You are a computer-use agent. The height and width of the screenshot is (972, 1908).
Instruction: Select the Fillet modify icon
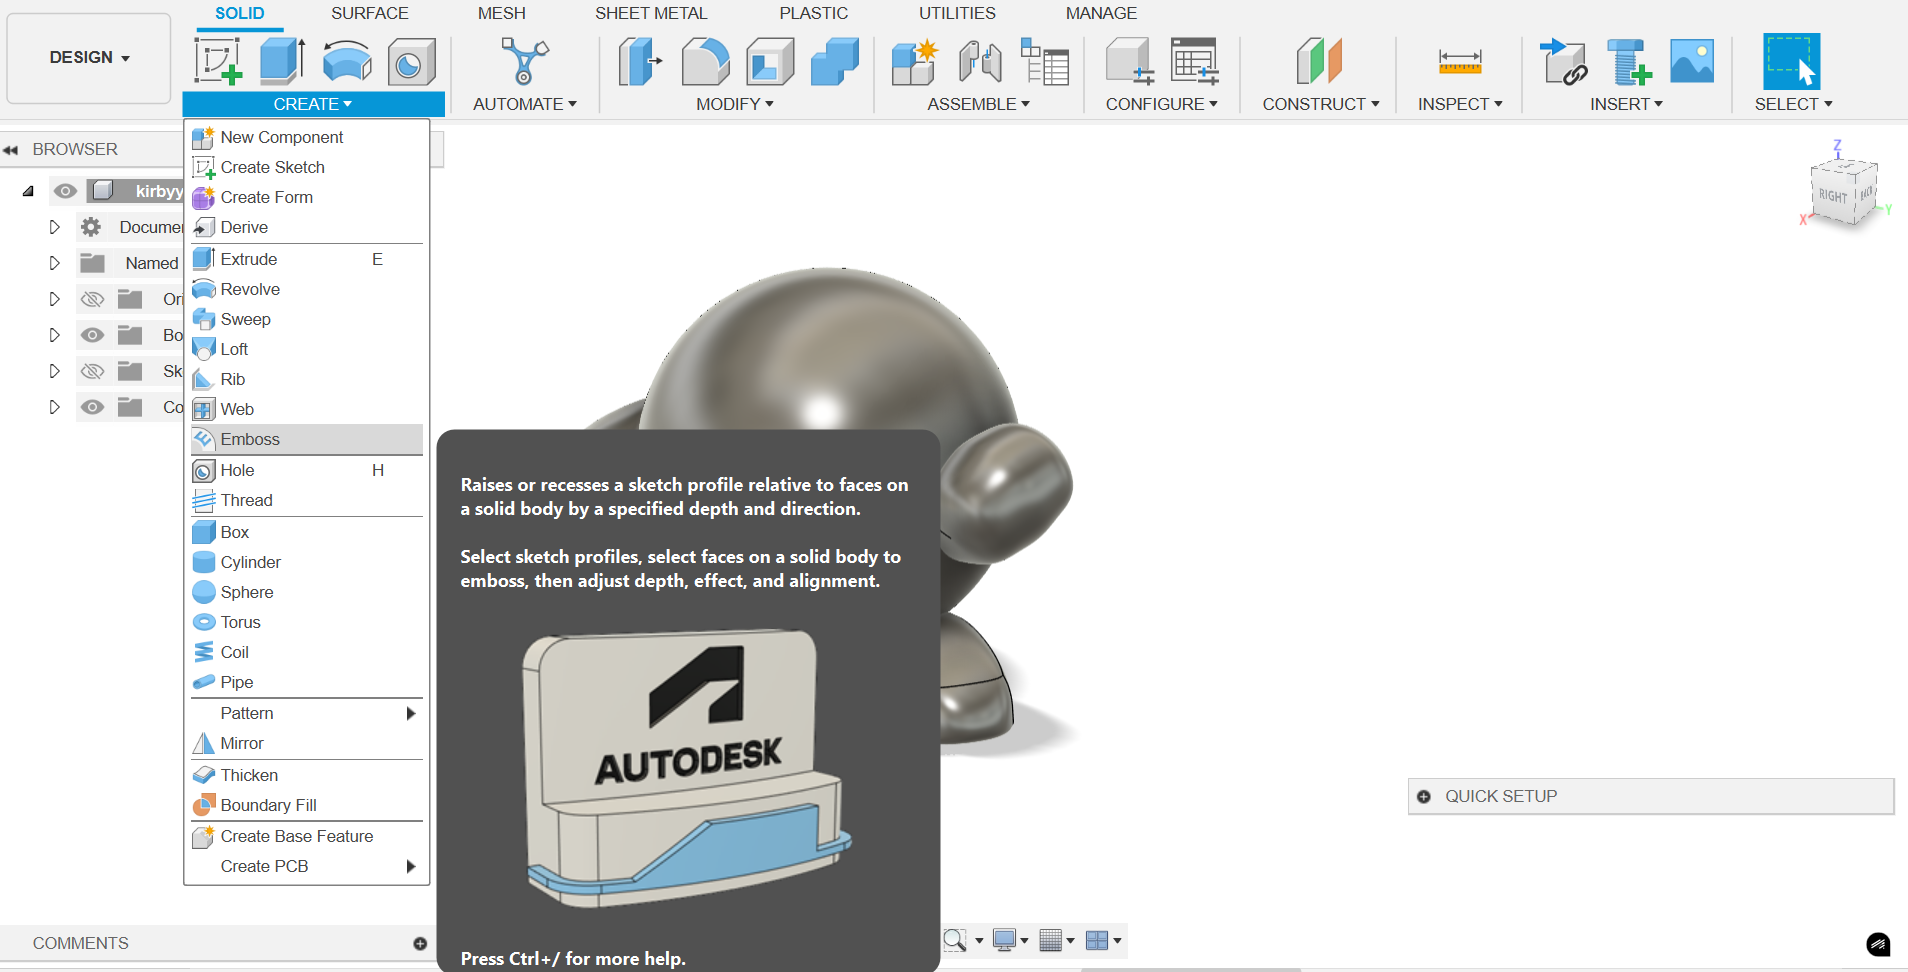705,61
